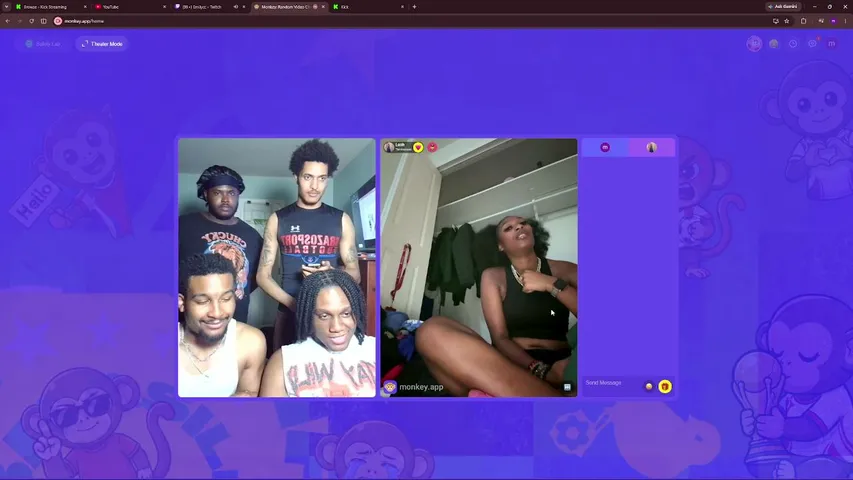Close the YouTube tab

(164, 7)
